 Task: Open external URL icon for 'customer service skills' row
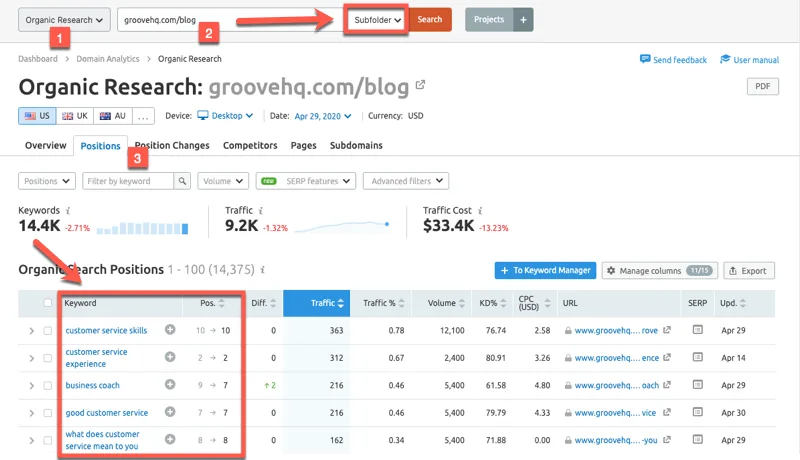(x=666, y=330)
